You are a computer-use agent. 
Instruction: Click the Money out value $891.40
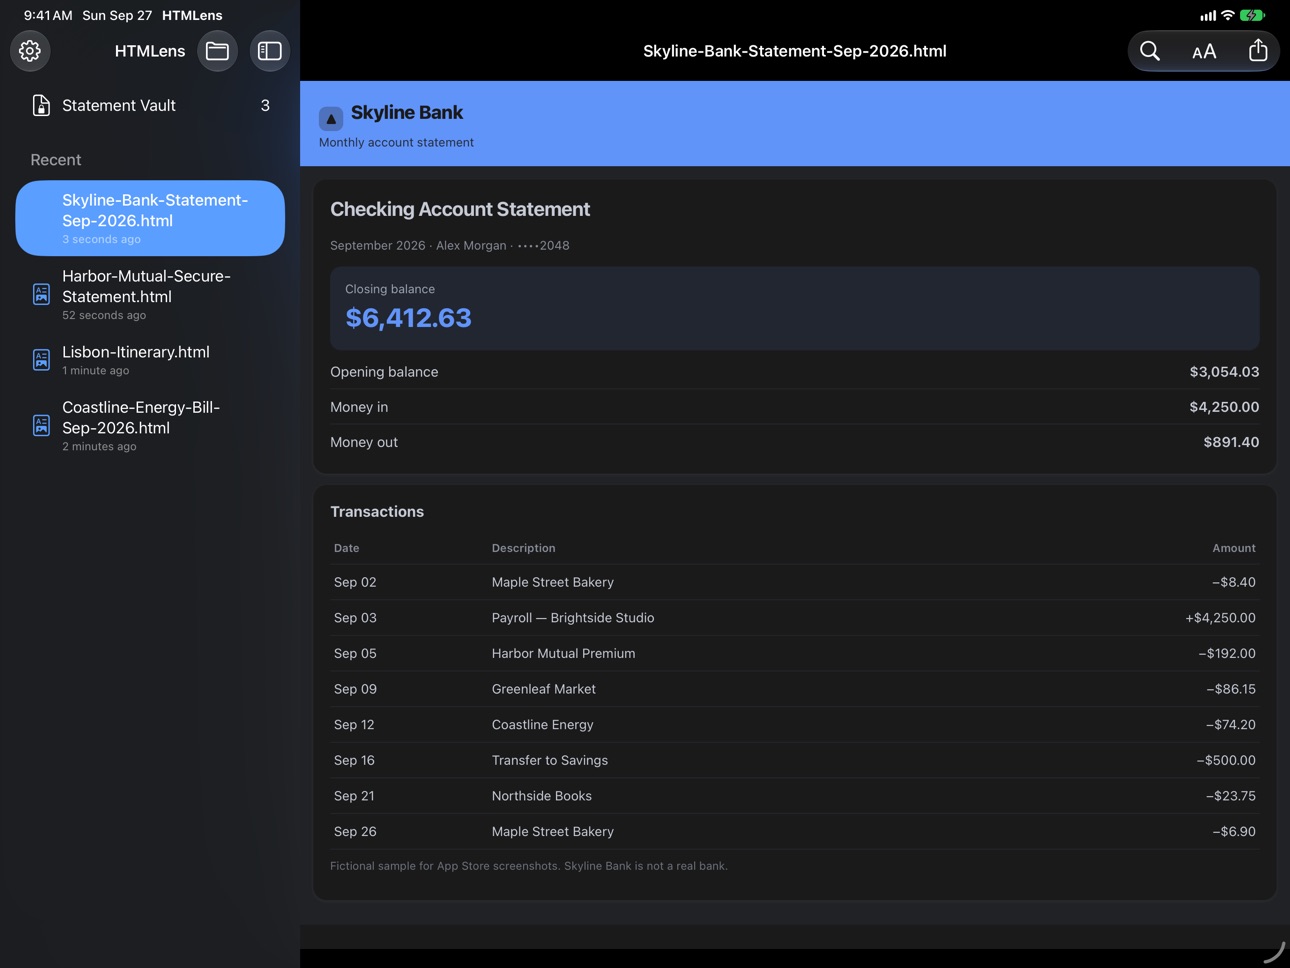point(1231,442)
